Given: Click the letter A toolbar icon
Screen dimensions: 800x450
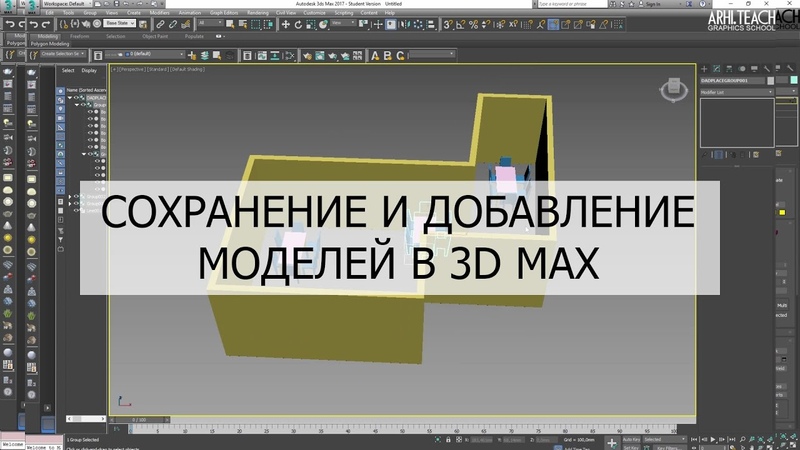Looking at the screenshot, I should (376, 56).
